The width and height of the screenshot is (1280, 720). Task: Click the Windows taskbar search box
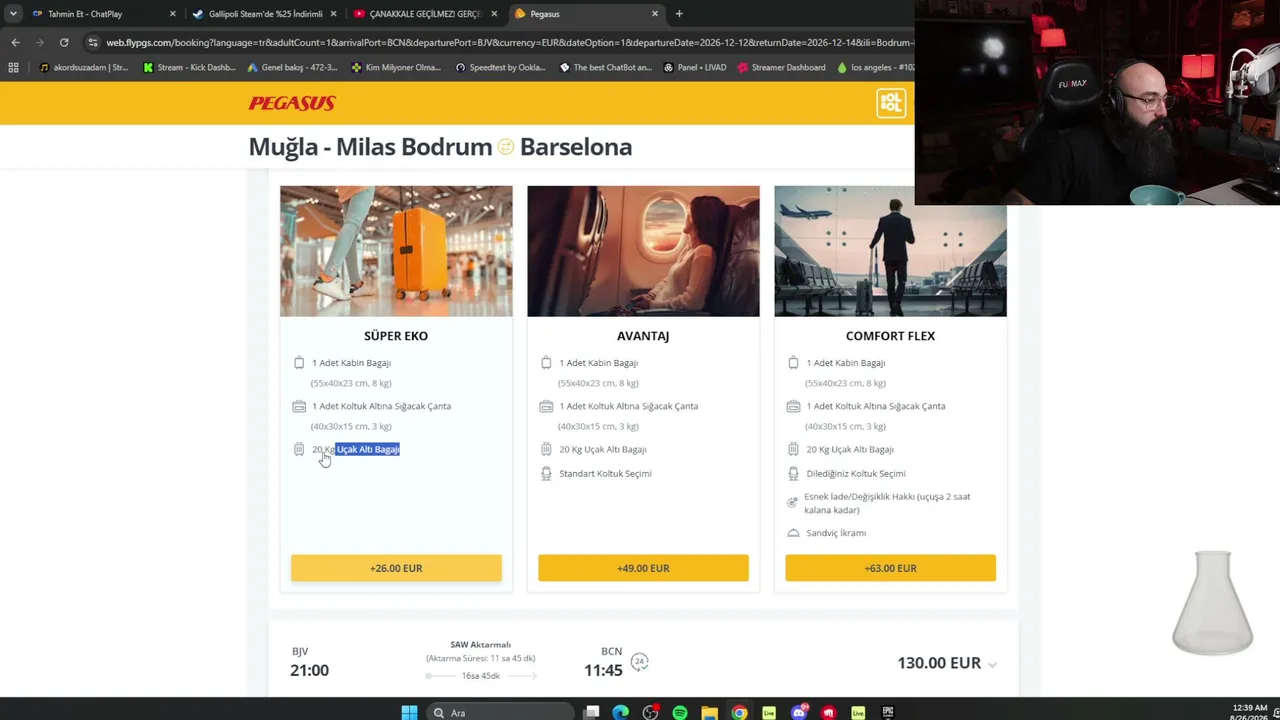pos(499,712)
